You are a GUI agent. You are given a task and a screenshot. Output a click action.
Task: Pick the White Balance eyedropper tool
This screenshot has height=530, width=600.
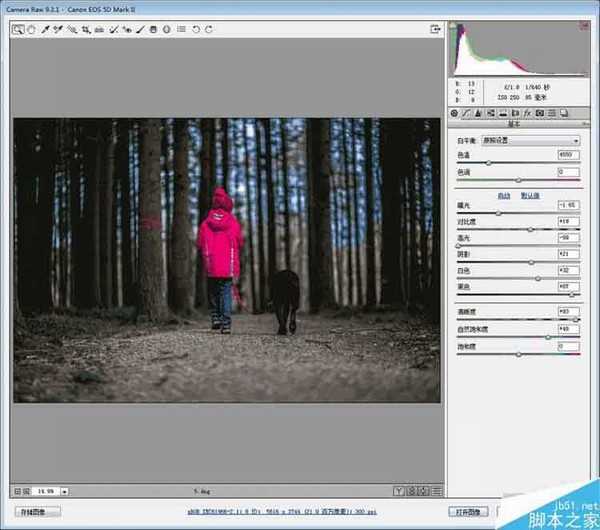(45, 29)
